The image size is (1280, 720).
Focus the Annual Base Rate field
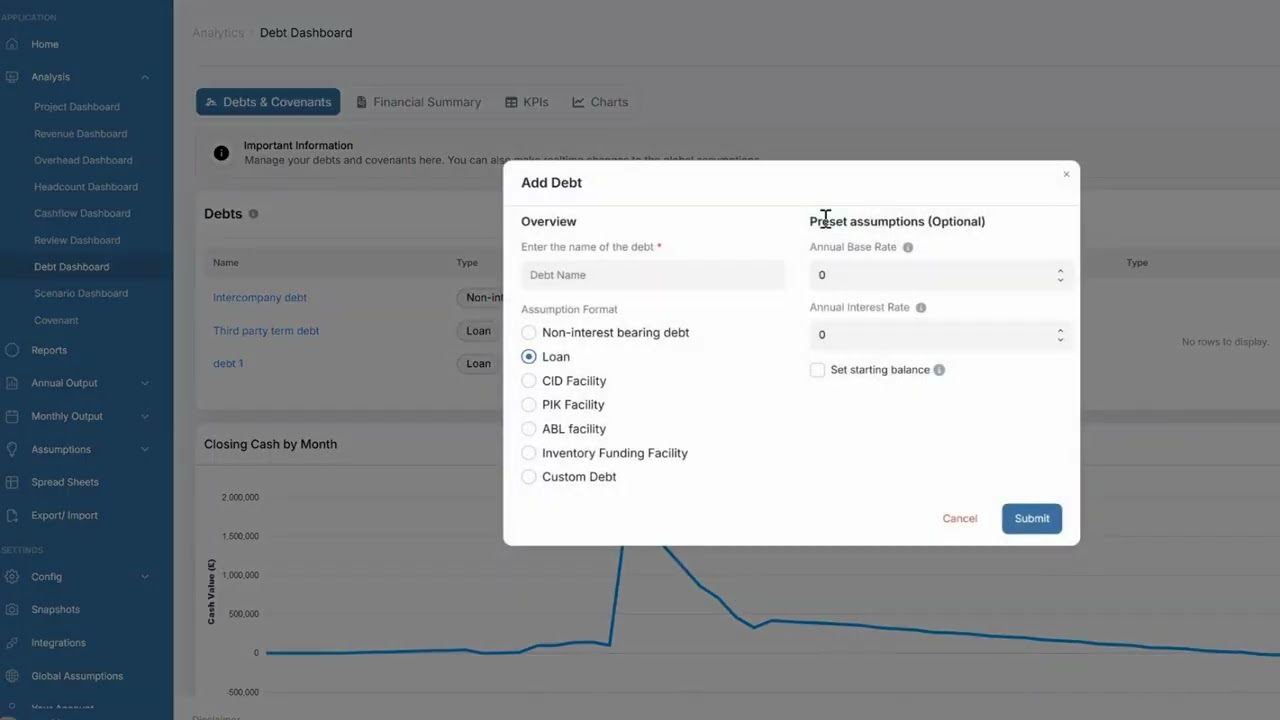tap(940, 275)
